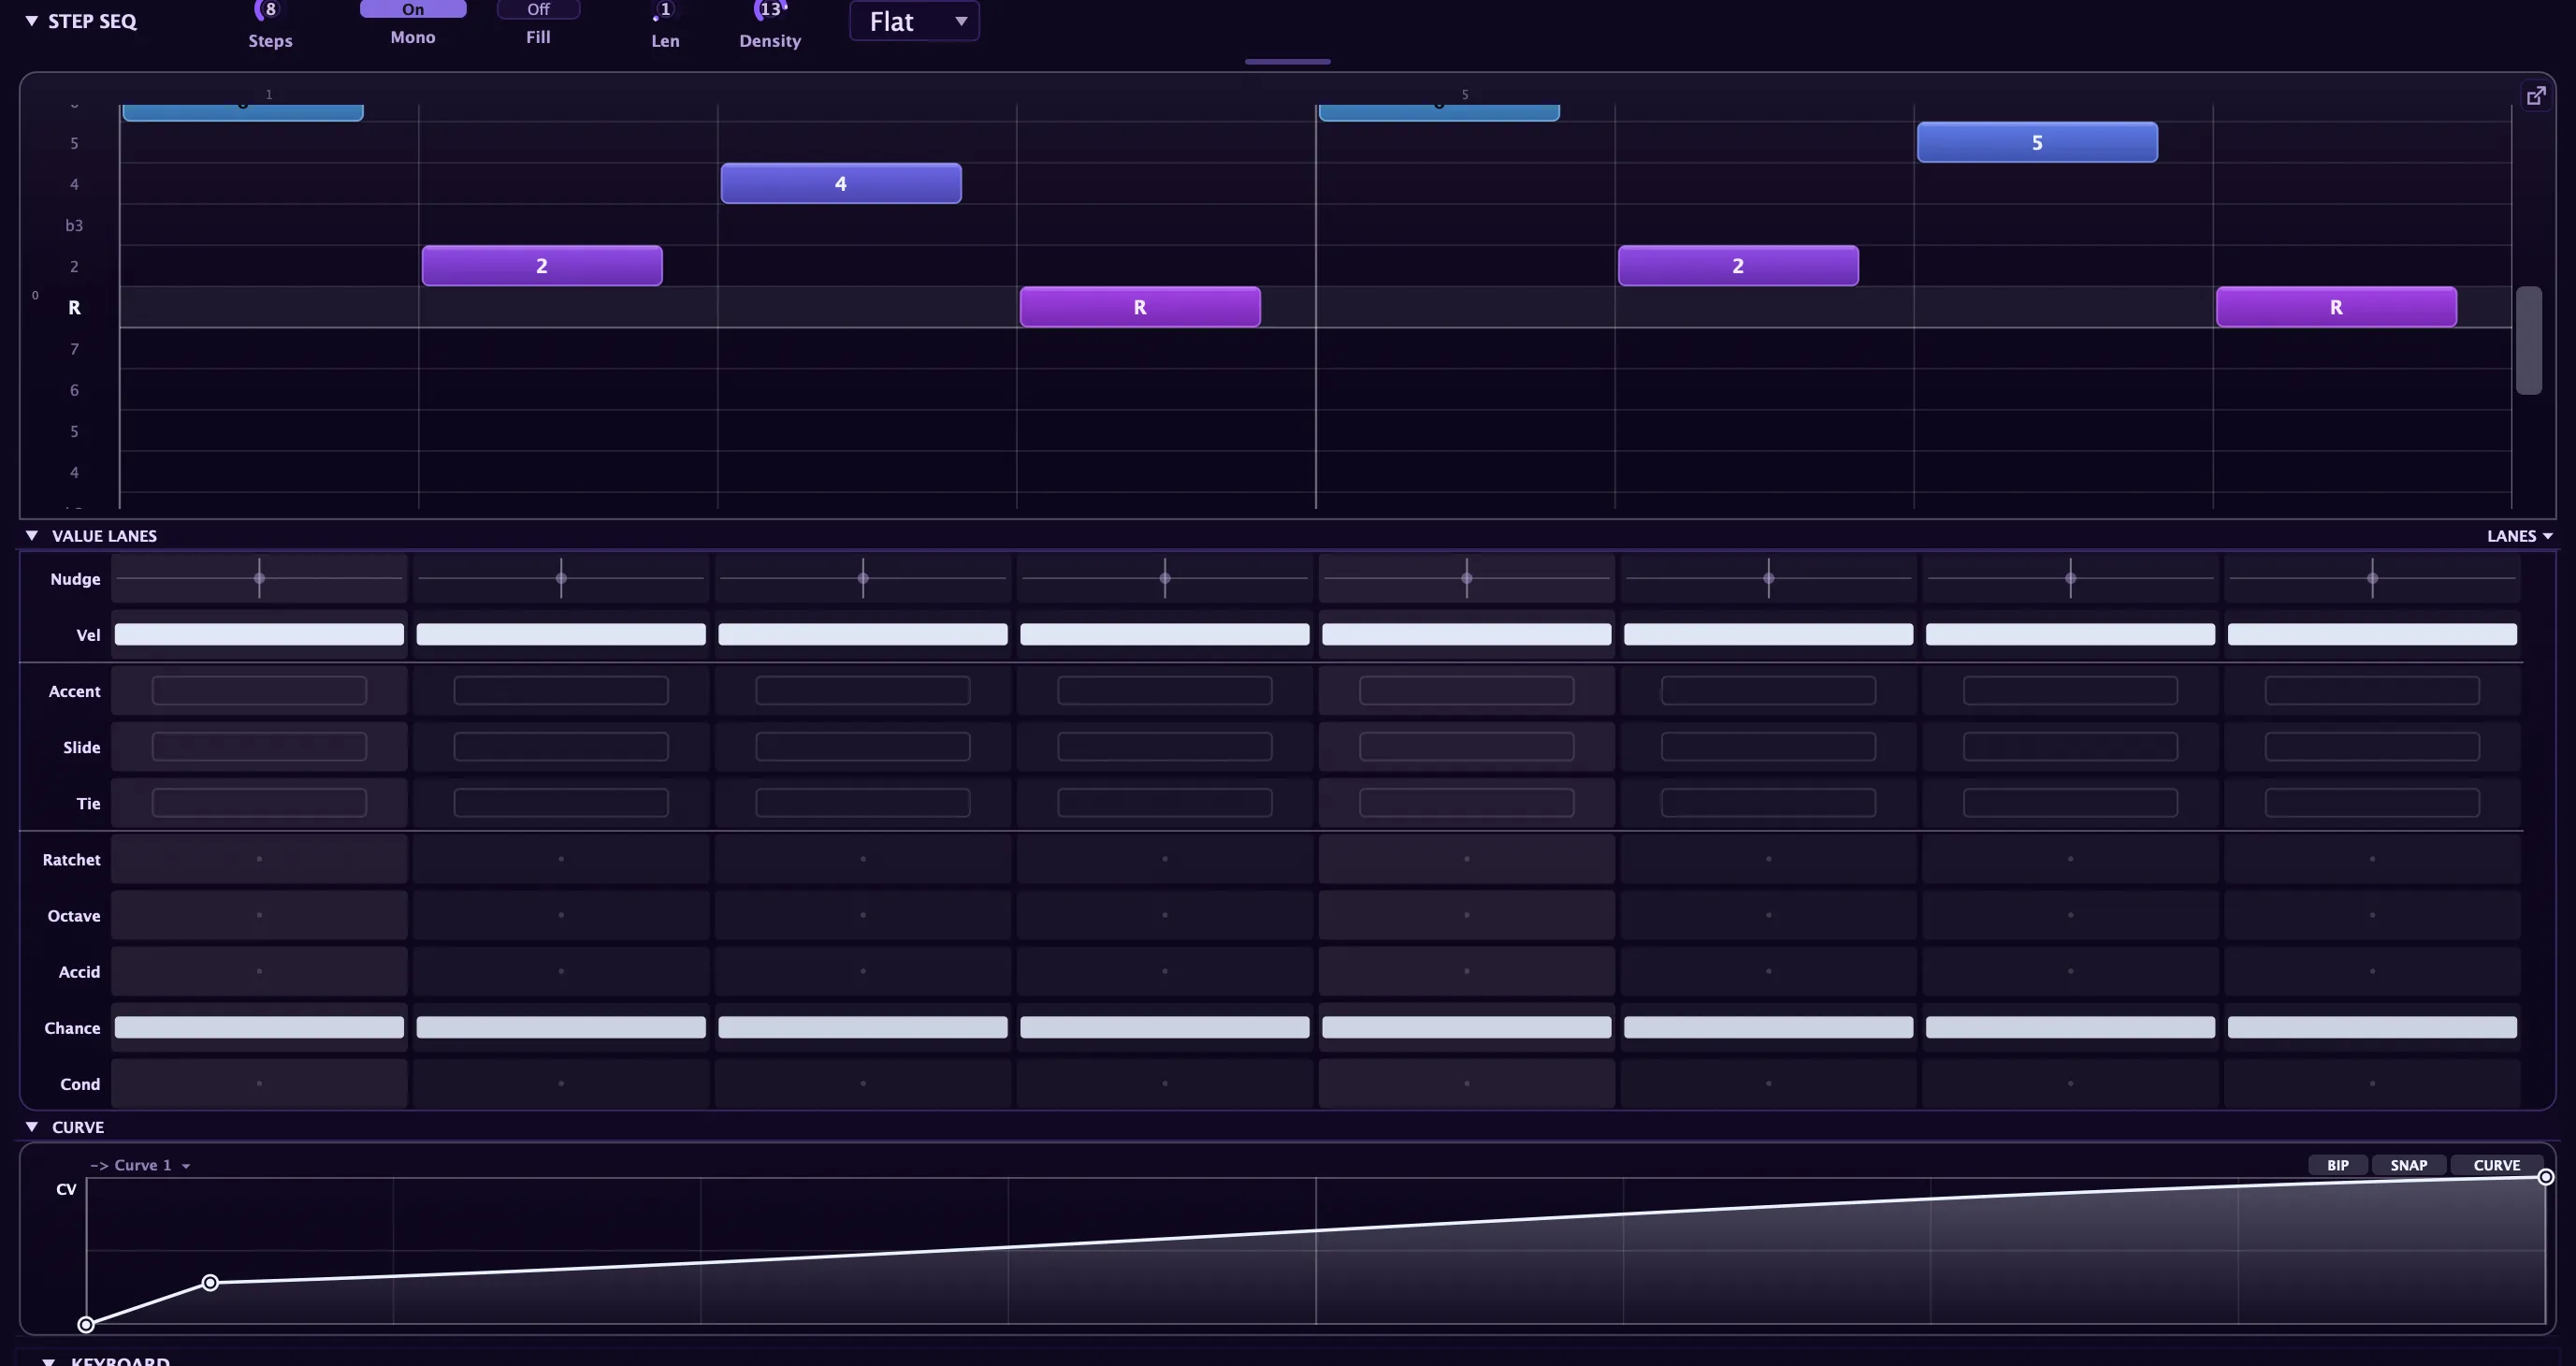Enable Accent on step 4

click(x=1165, y=691)
